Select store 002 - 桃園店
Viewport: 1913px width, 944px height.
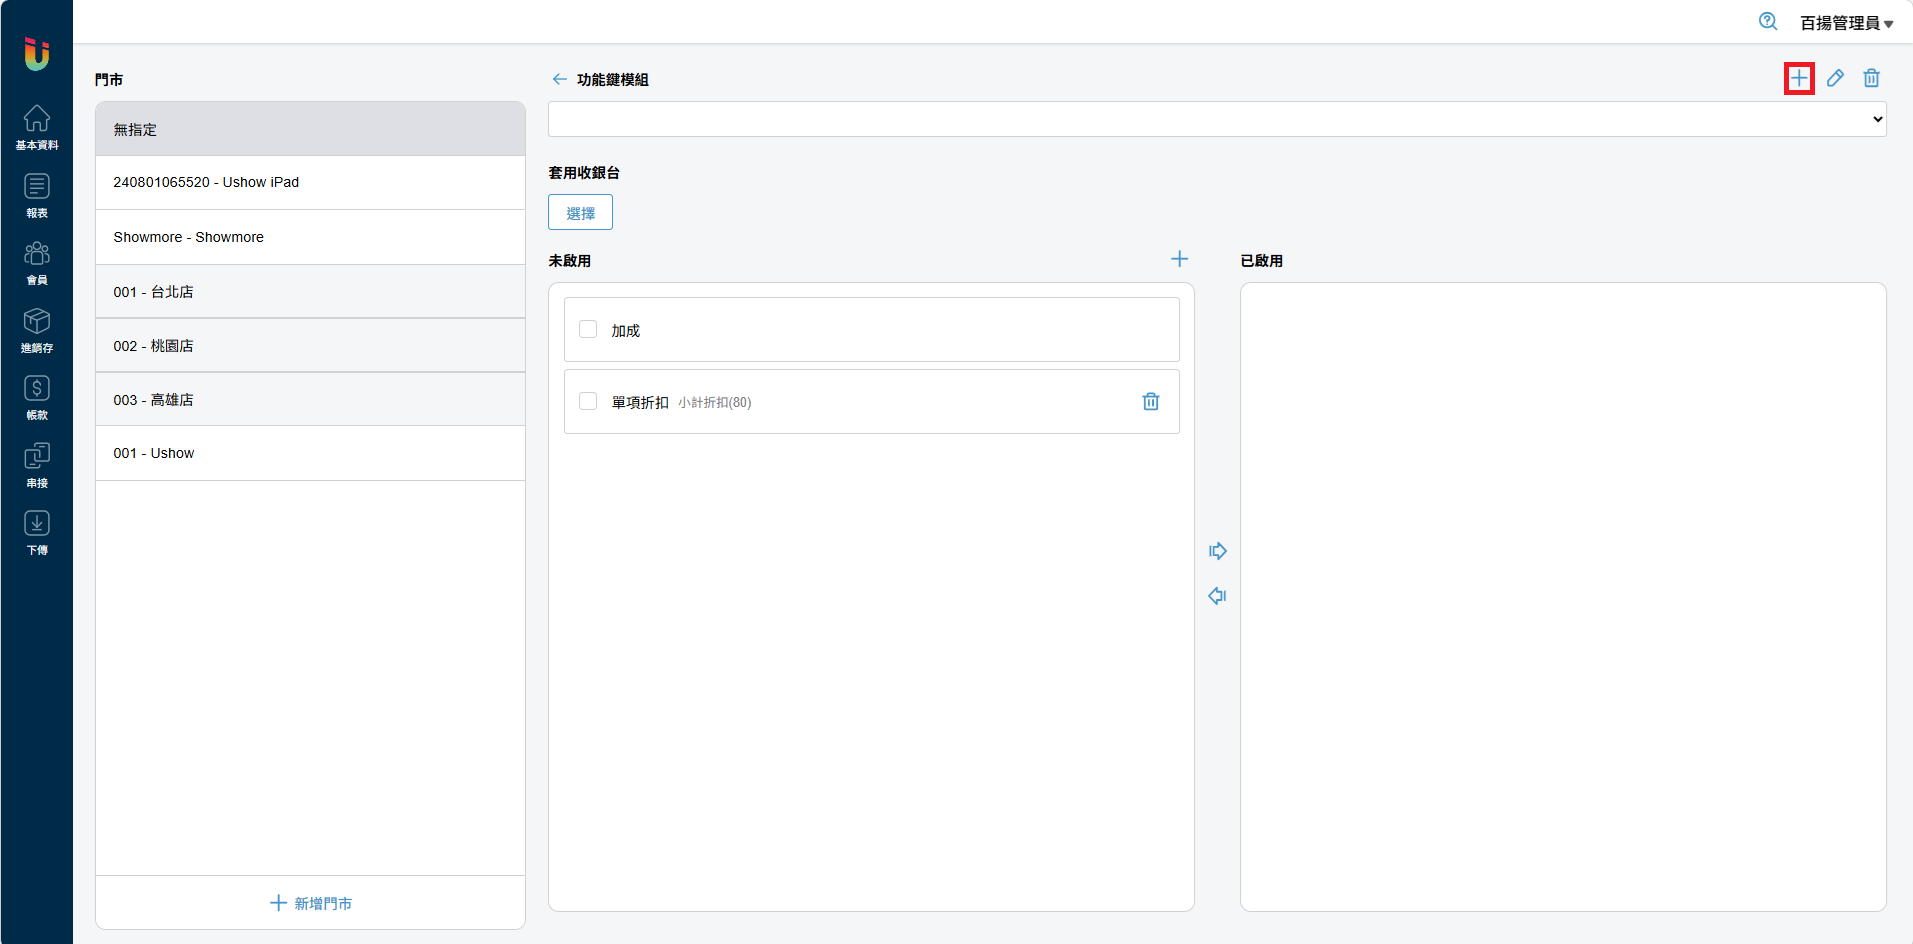310,346
